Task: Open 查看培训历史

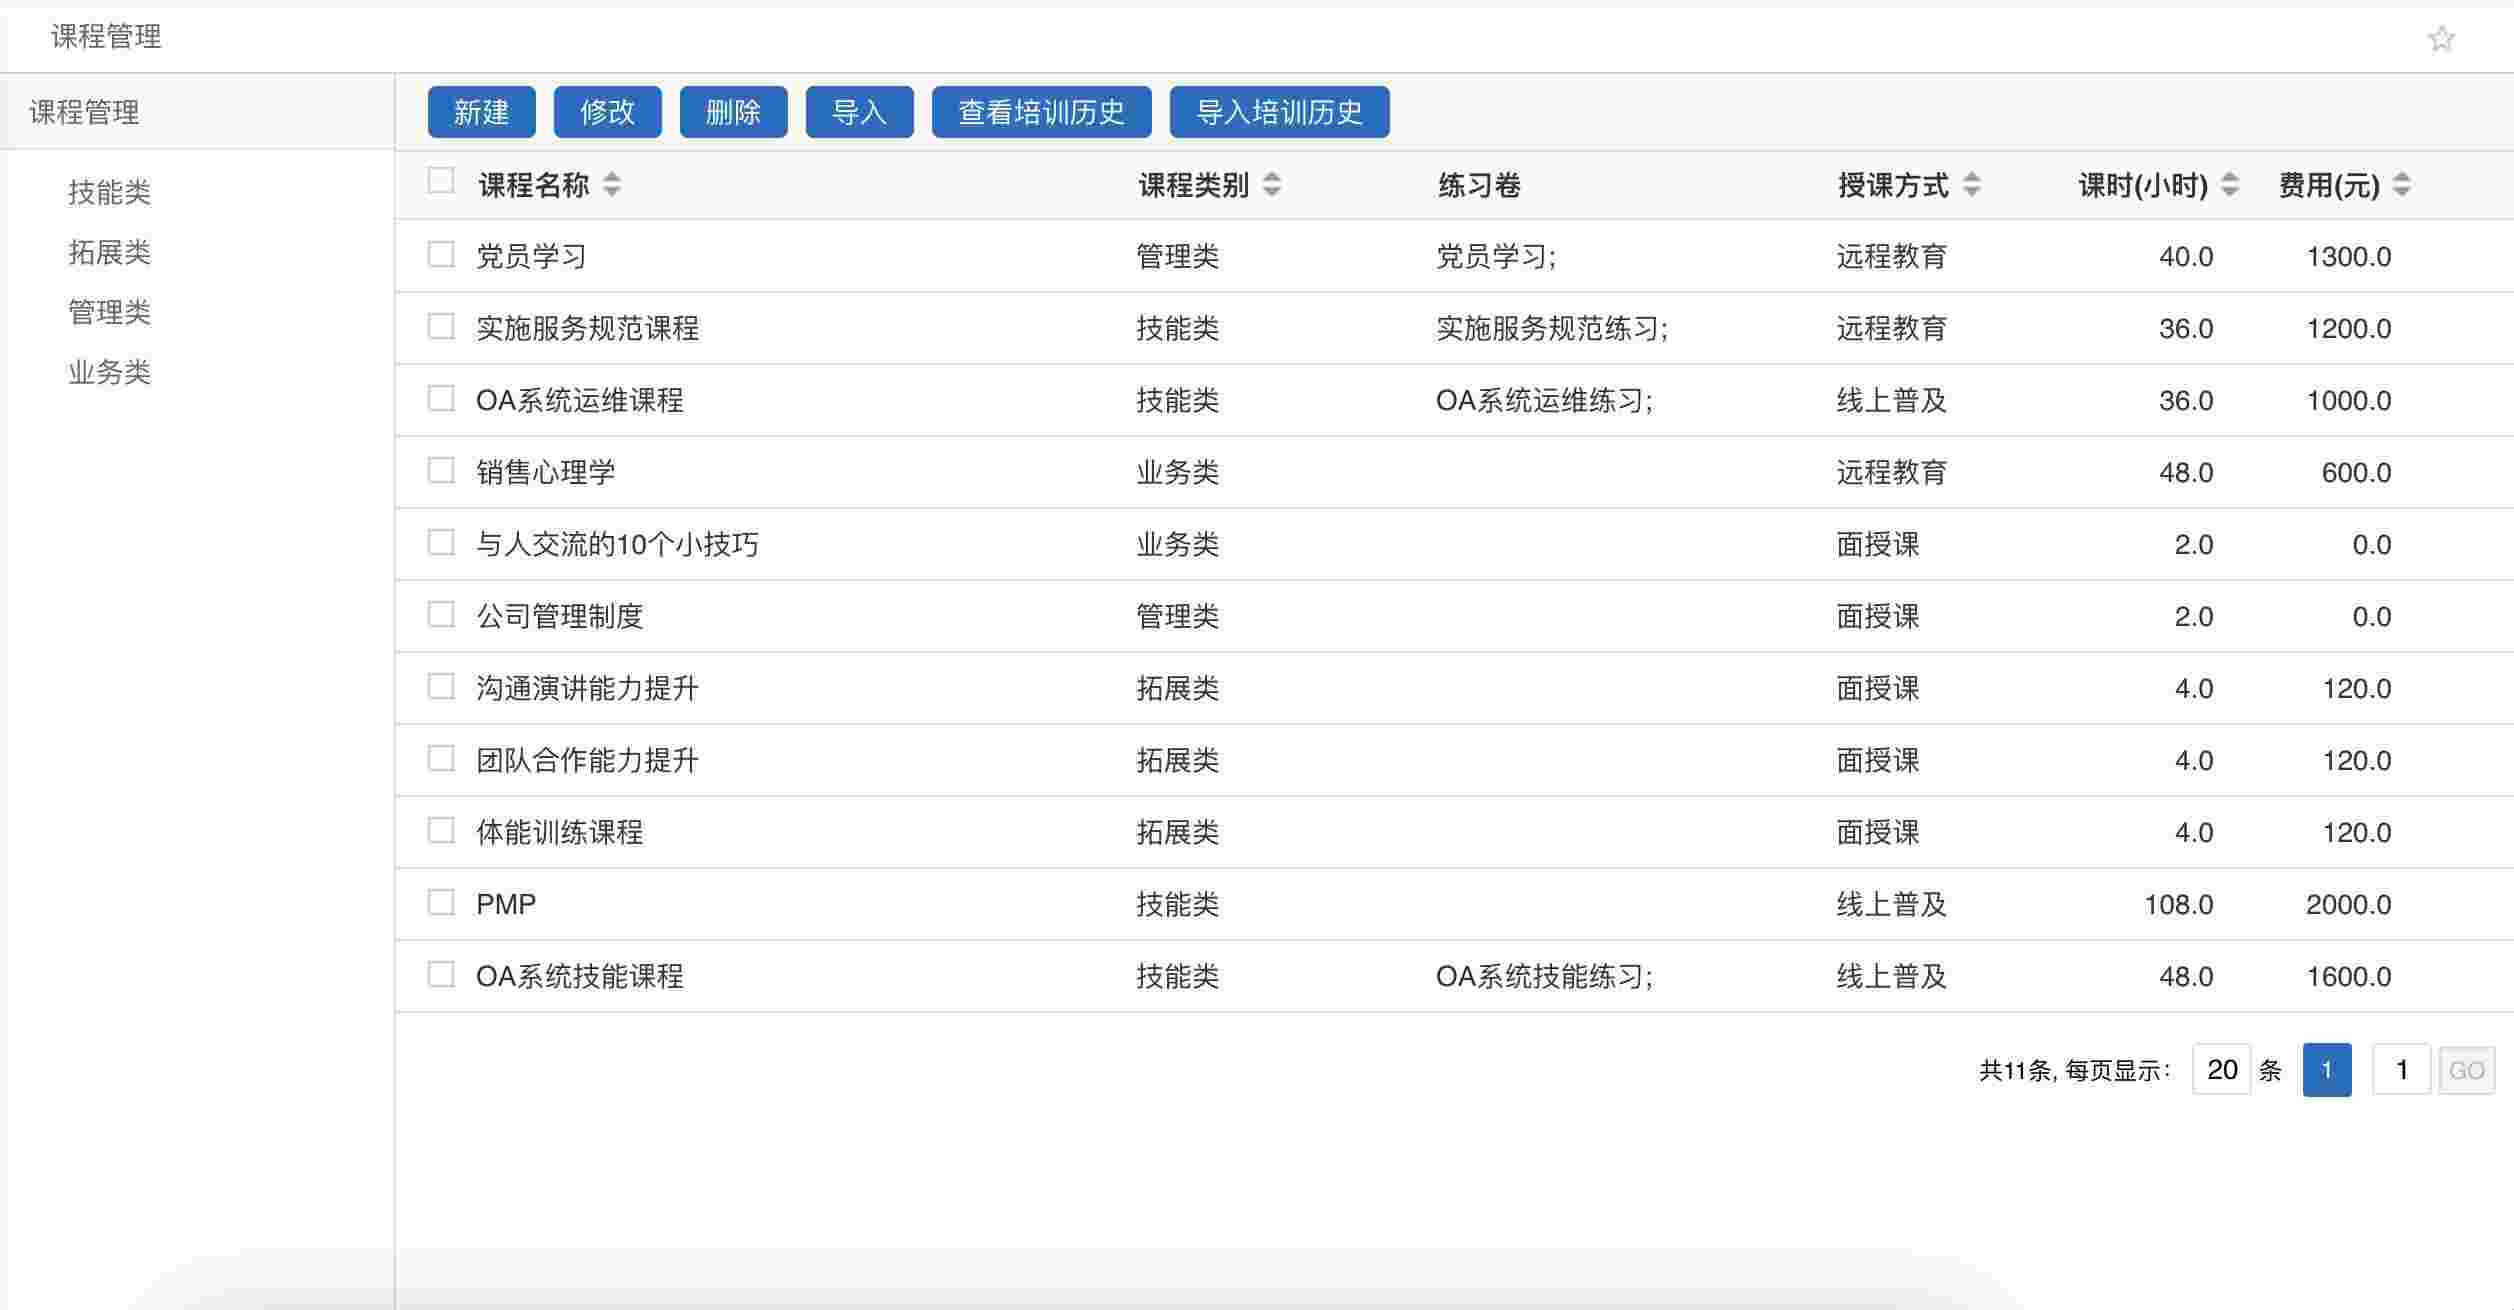Action: tap(1041, 112)
